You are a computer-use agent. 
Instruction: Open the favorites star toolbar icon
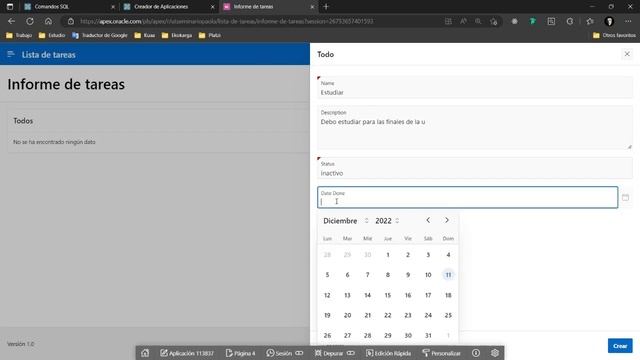tap(589, 21)
